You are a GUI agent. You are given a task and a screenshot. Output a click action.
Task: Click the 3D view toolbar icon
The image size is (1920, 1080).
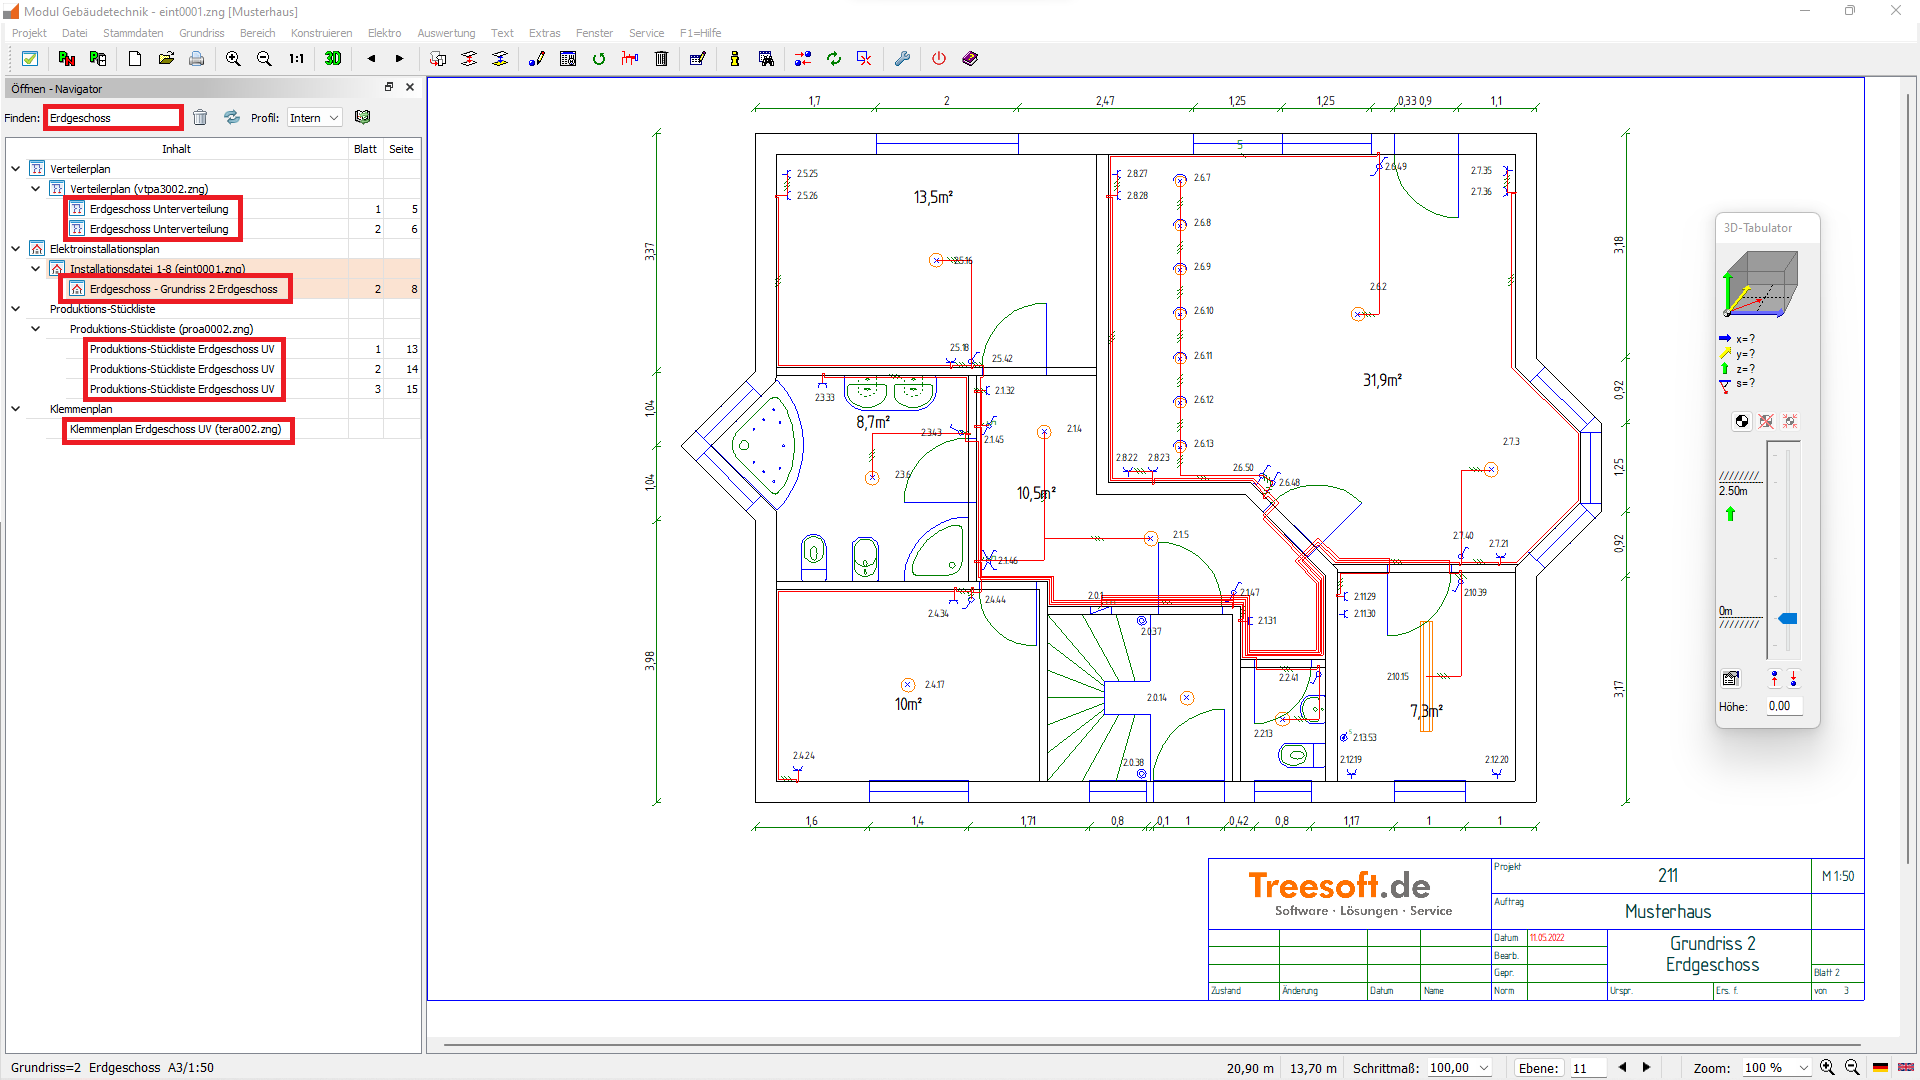tap(333, 59)
